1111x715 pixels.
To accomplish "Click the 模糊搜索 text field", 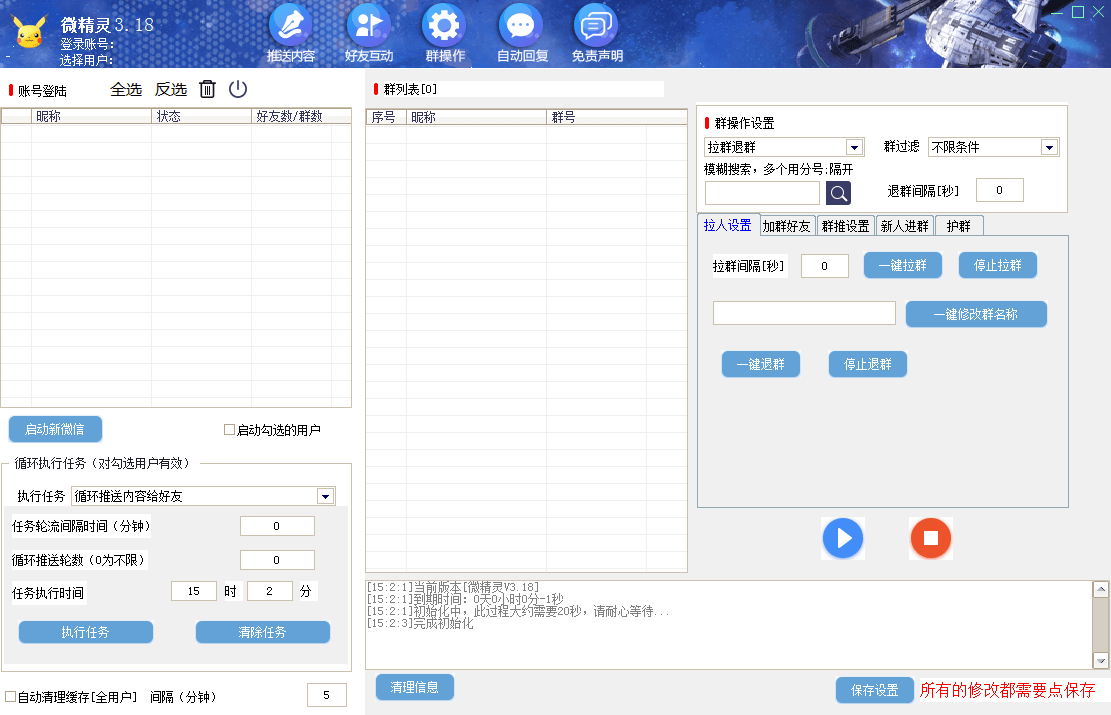I will click(762, 193).
